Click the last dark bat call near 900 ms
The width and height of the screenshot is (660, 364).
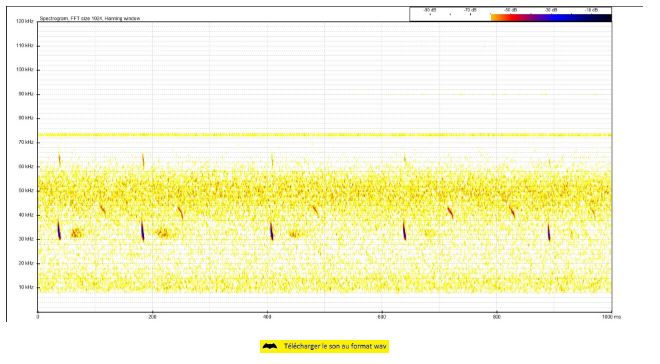(549, 232)
